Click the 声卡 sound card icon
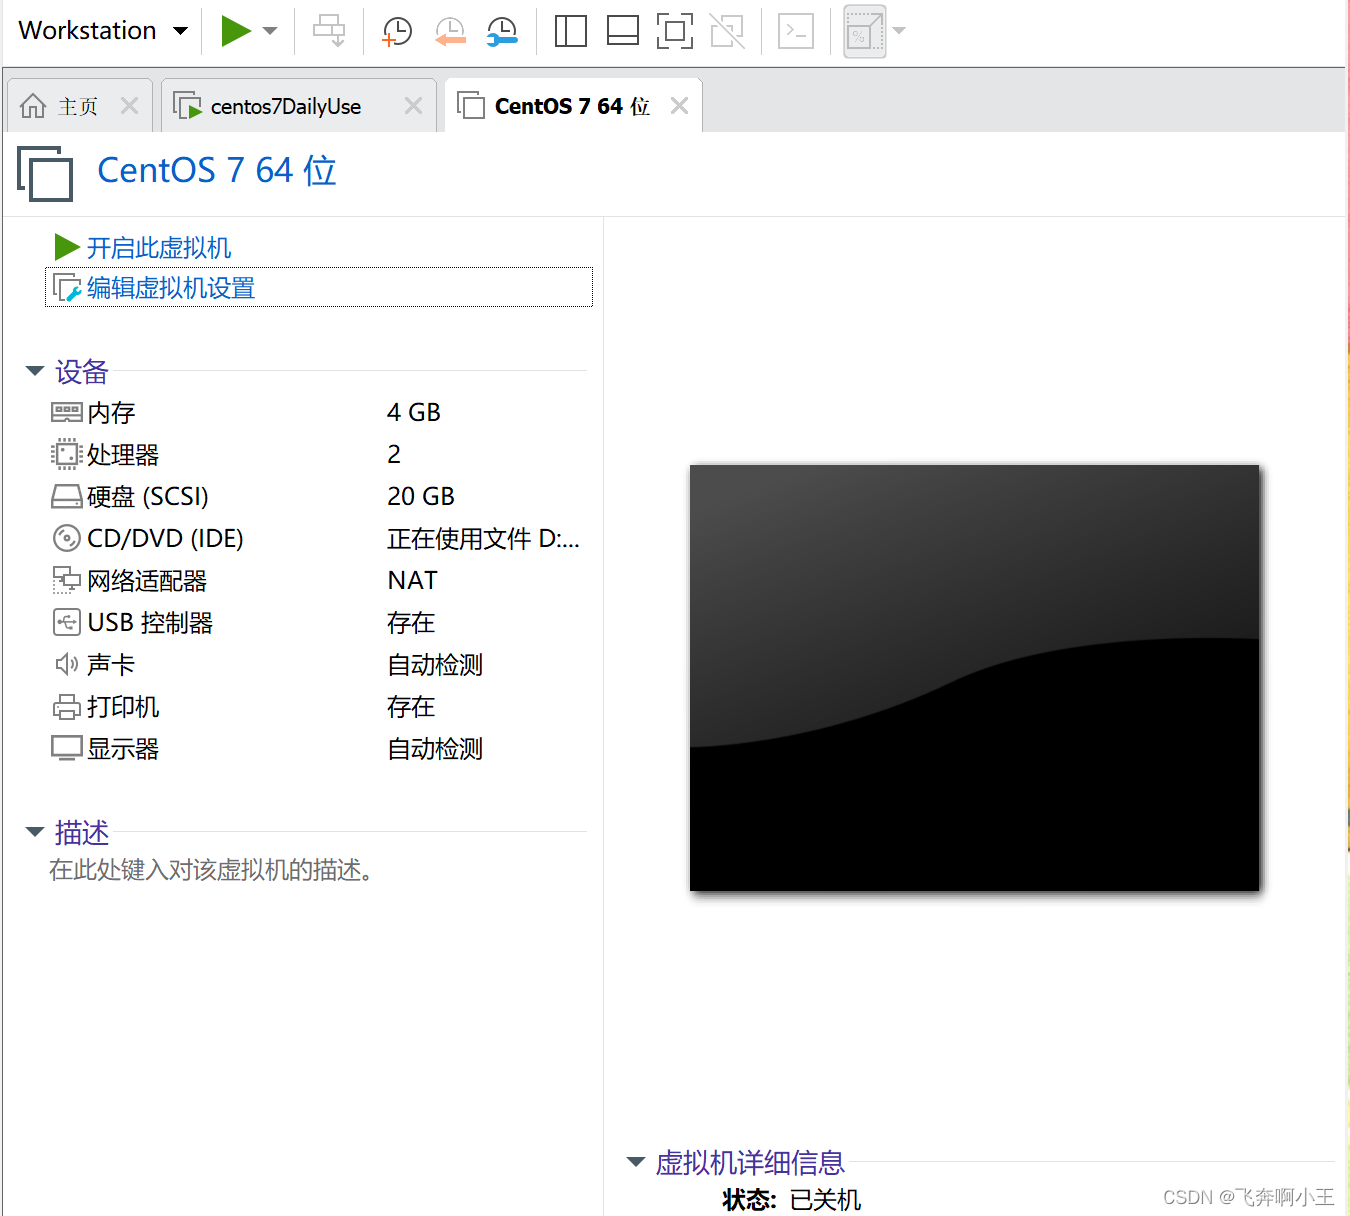Screen dimensions: 1350x1216 pos(66,664)
